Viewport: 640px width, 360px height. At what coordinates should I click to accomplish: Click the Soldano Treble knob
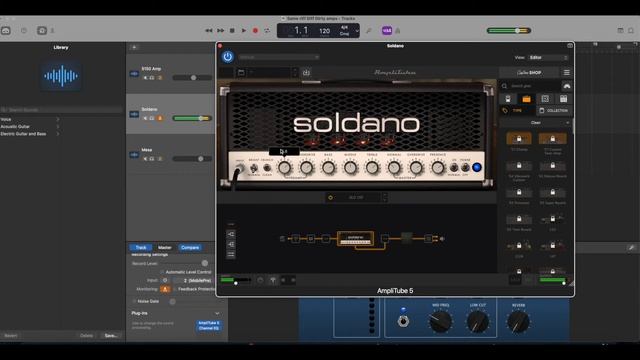click(x=372, y=167)
